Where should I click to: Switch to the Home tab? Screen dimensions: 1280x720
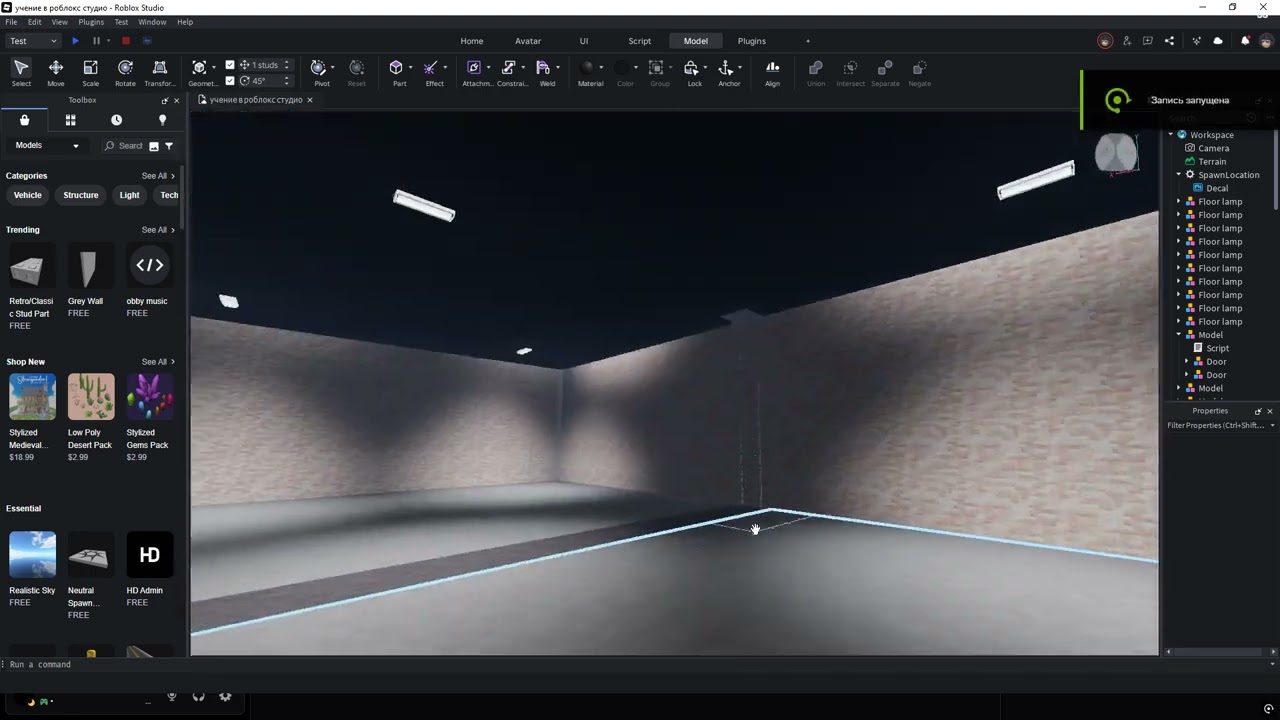472,41
